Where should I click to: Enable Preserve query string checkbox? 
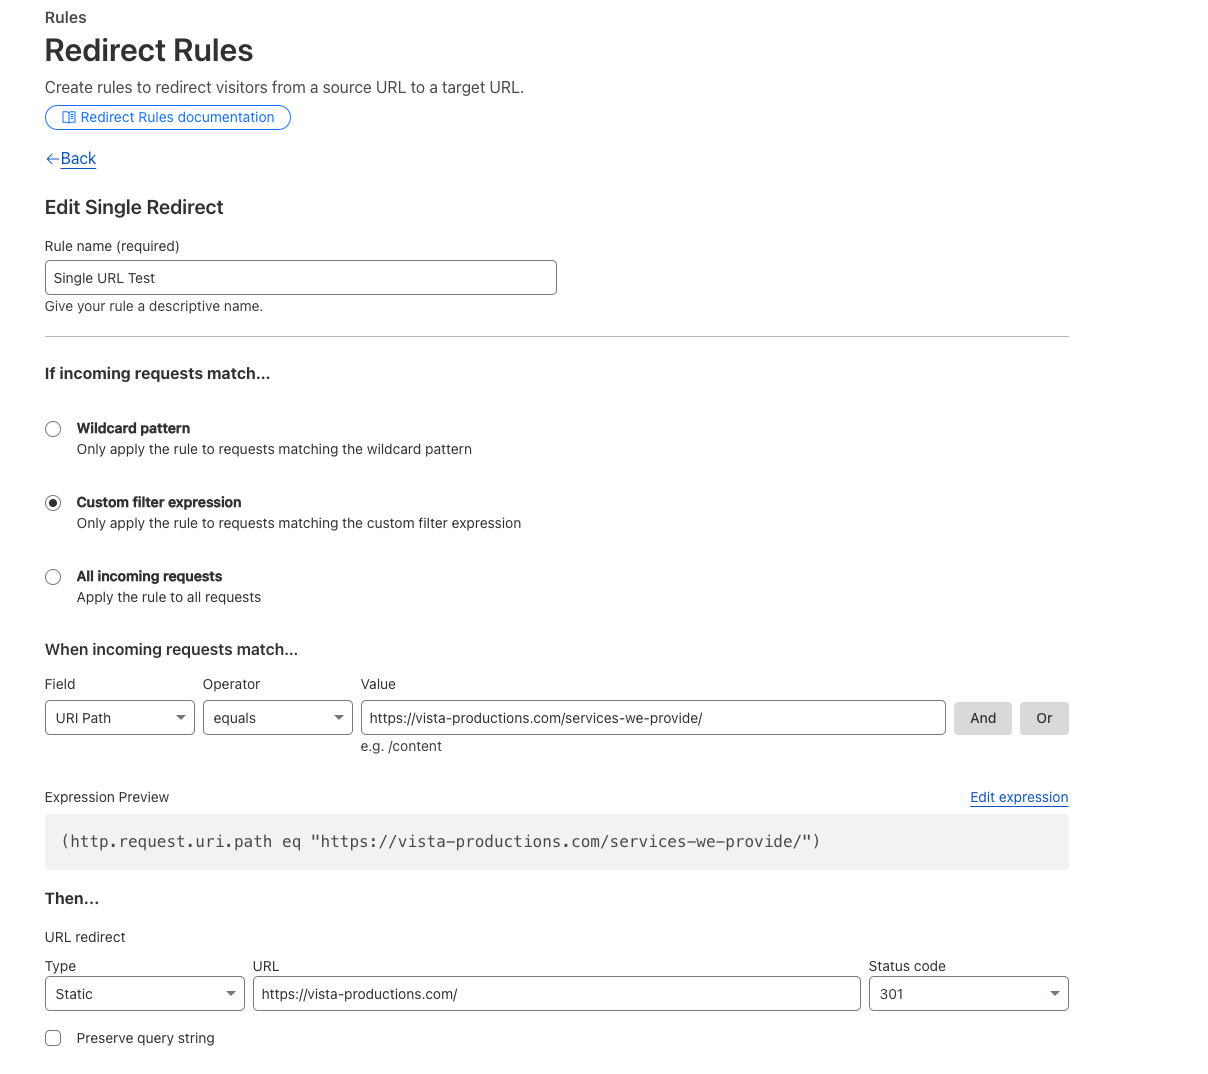click(x=53, y=1038)
